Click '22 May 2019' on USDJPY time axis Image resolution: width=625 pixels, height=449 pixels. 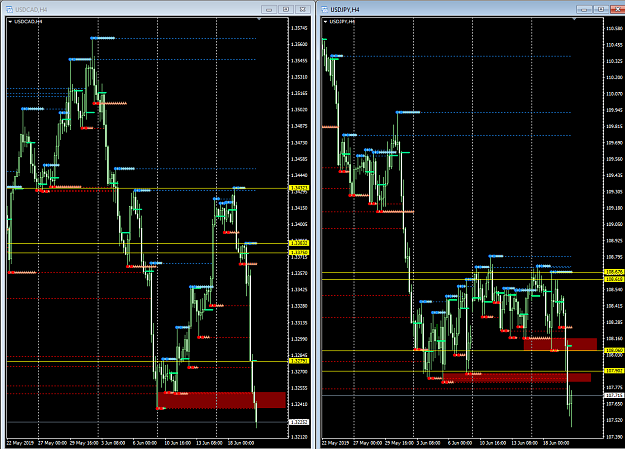point(336,443)
